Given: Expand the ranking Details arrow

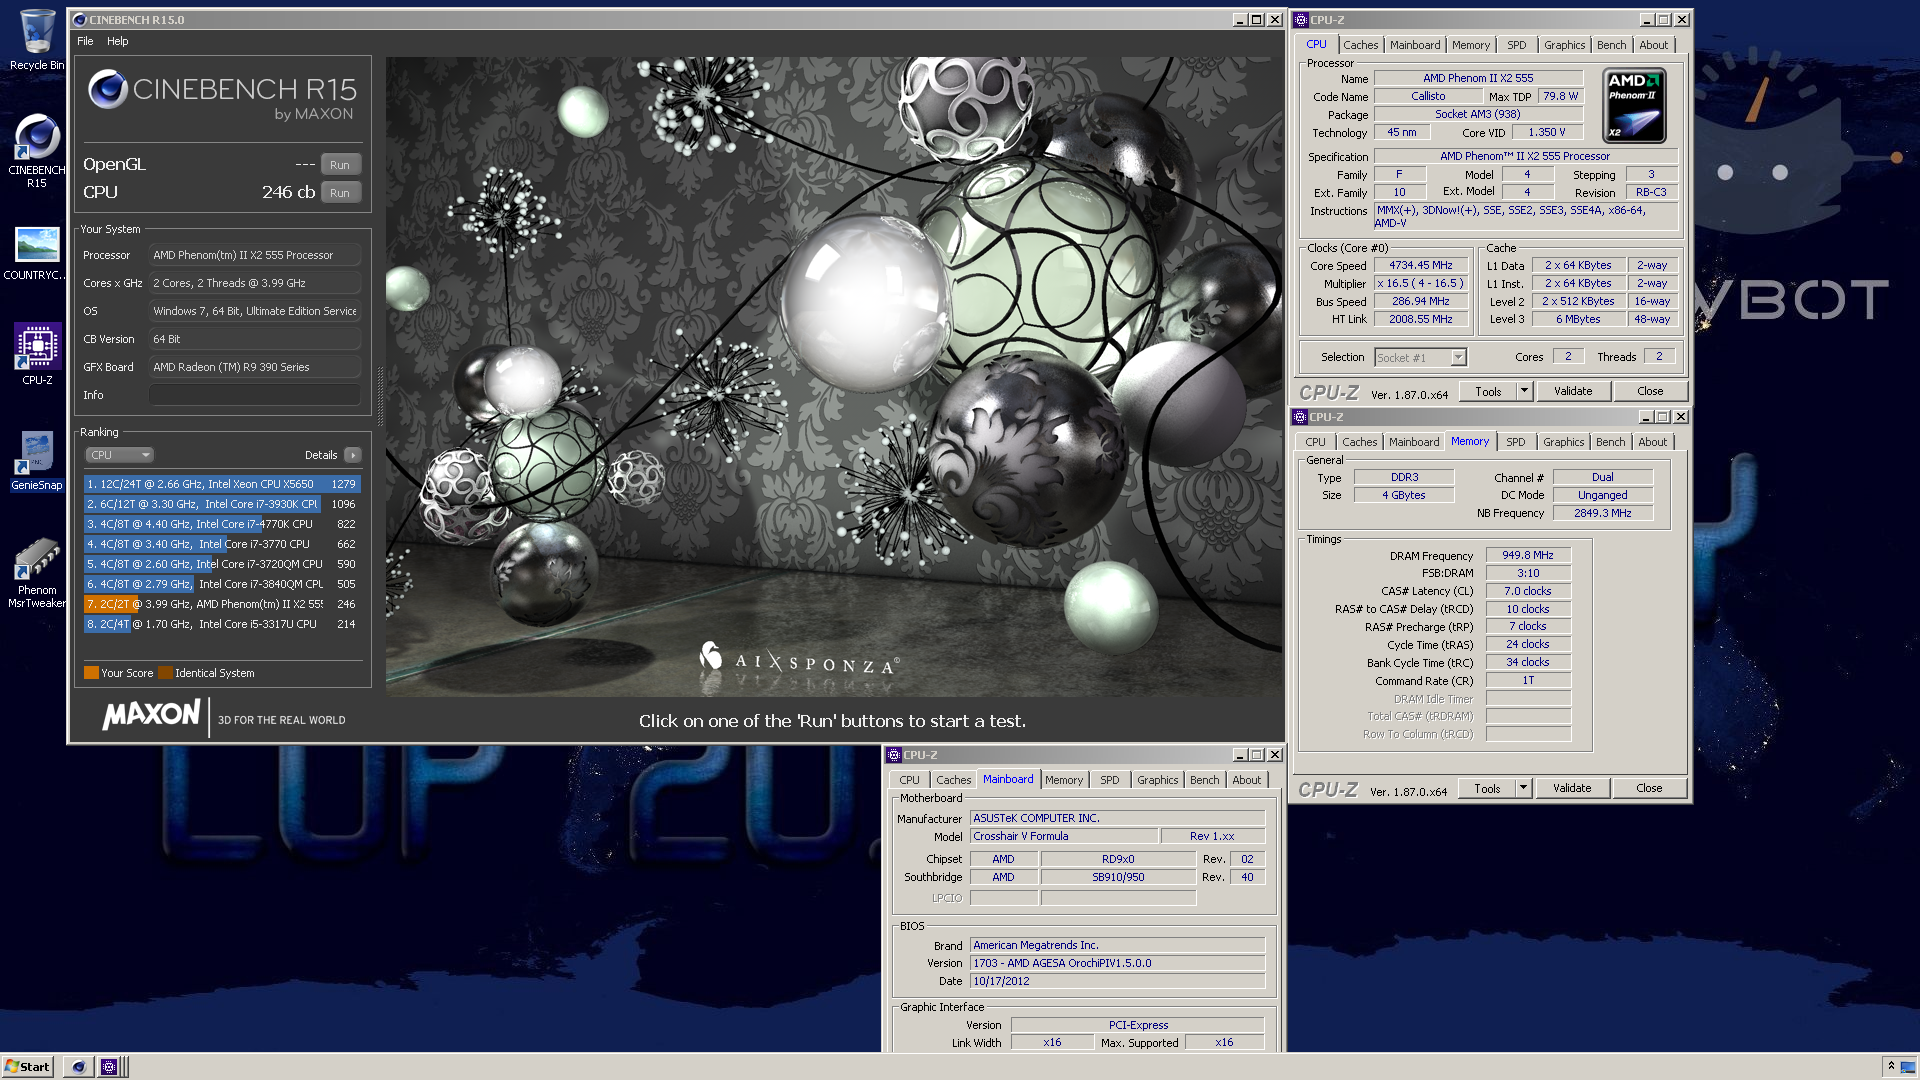Looking at the screenshot, I should point(352,455).
